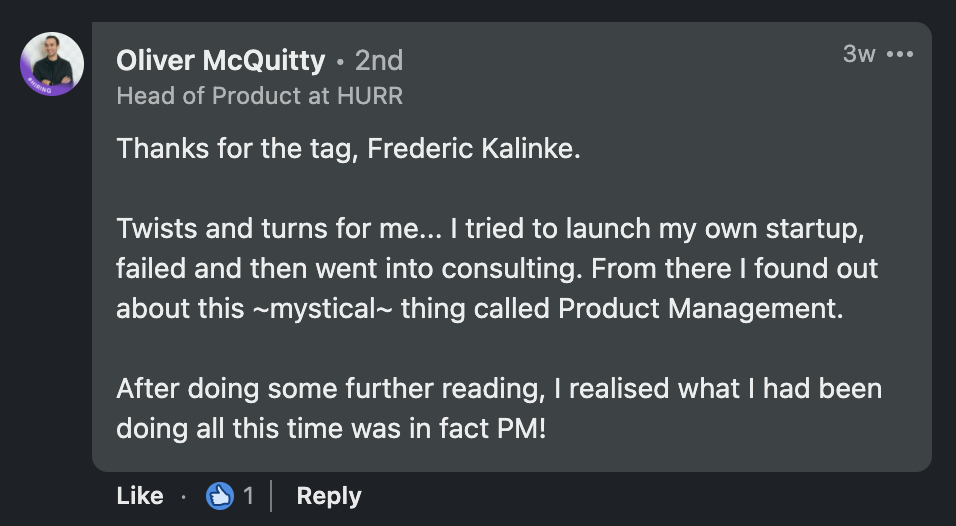
Task: Click the 3w comment timestamp
Action: pos(859,54)
